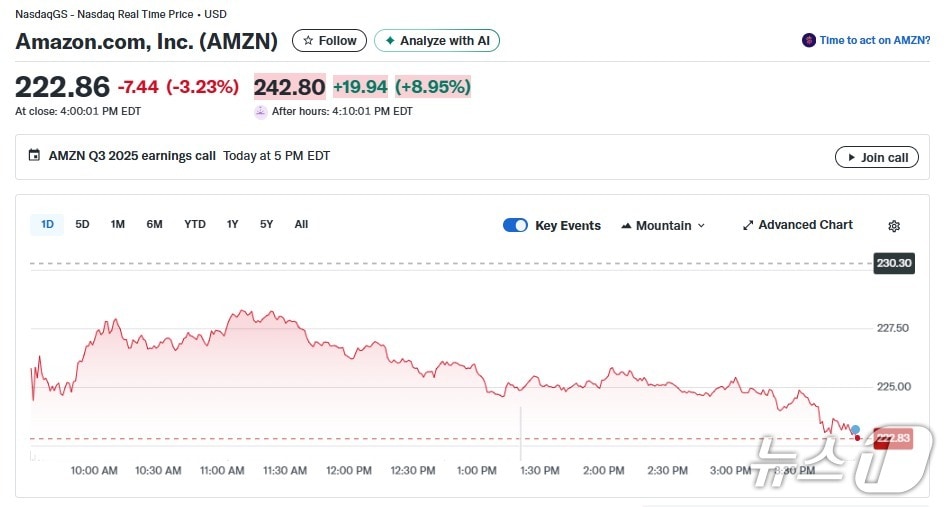Click the calendar icon beside earnings call
The height and width of the screenshot is (507, 947).
pyautogui.click(x=35, y=156)
